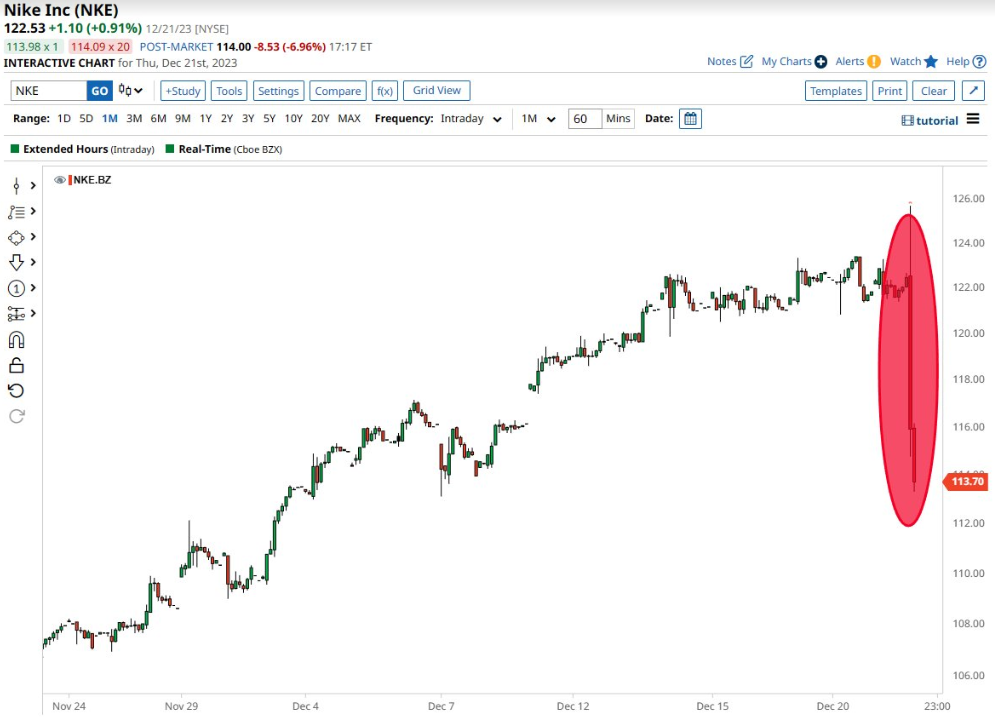The image size is (995, 717).
Task: Open the date calendar picker
Action: tap(690, 119)
